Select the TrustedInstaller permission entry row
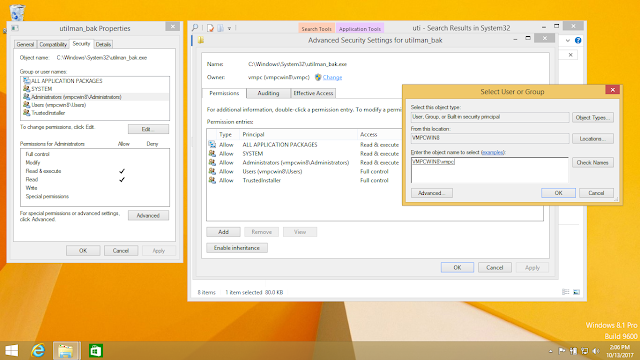Screen dimensions: 640x360 304,180
